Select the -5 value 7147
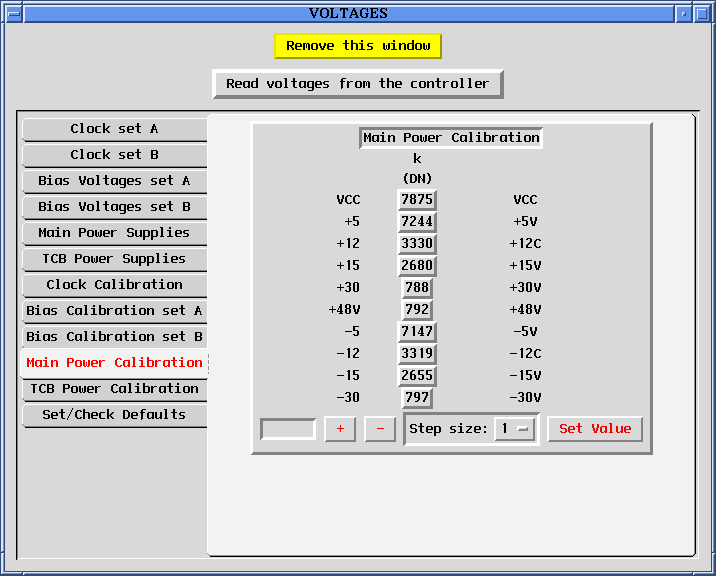This screenshot has width=716, height=576. [x=417, y=331]
